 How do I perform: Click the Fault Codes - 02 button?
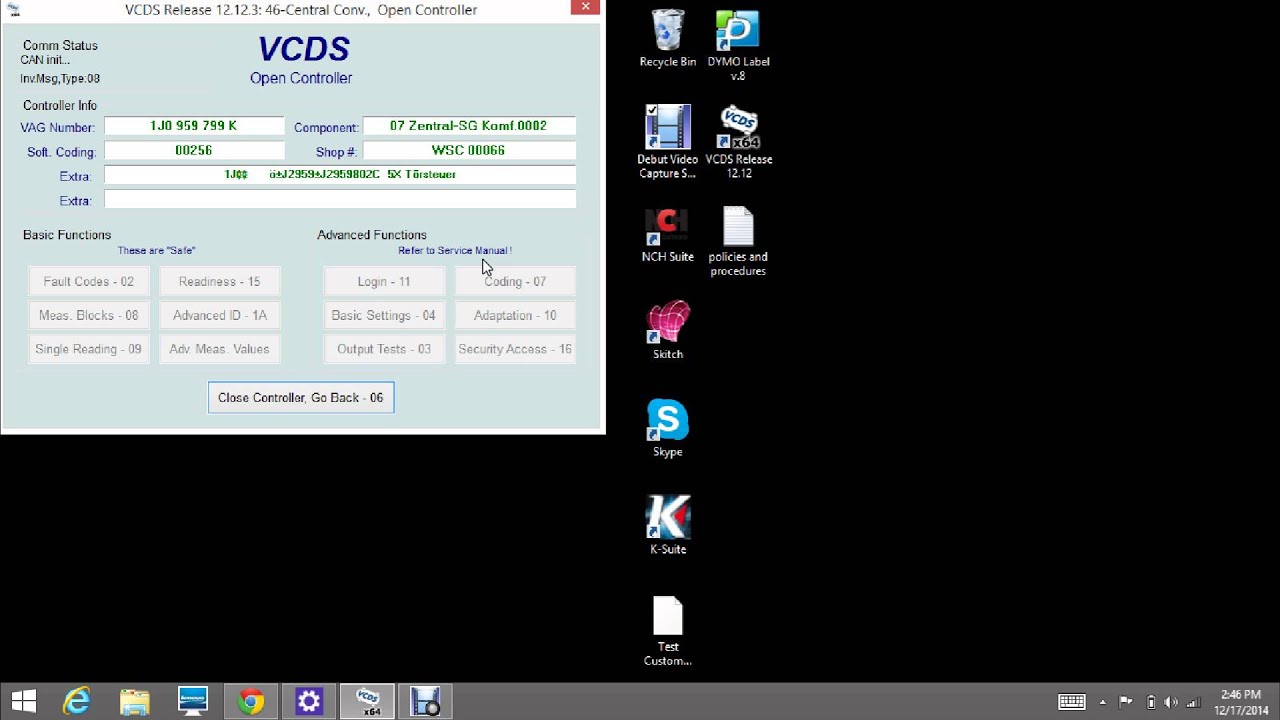tap(88, 281)
